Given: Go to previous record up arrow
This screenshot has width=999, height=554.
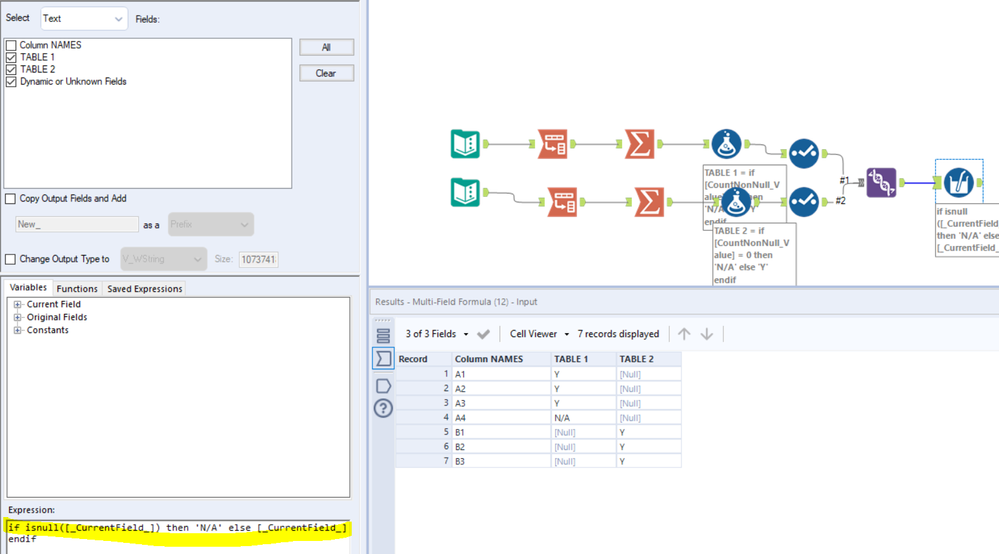Looking at the screenshot, I should coord(684,334).
